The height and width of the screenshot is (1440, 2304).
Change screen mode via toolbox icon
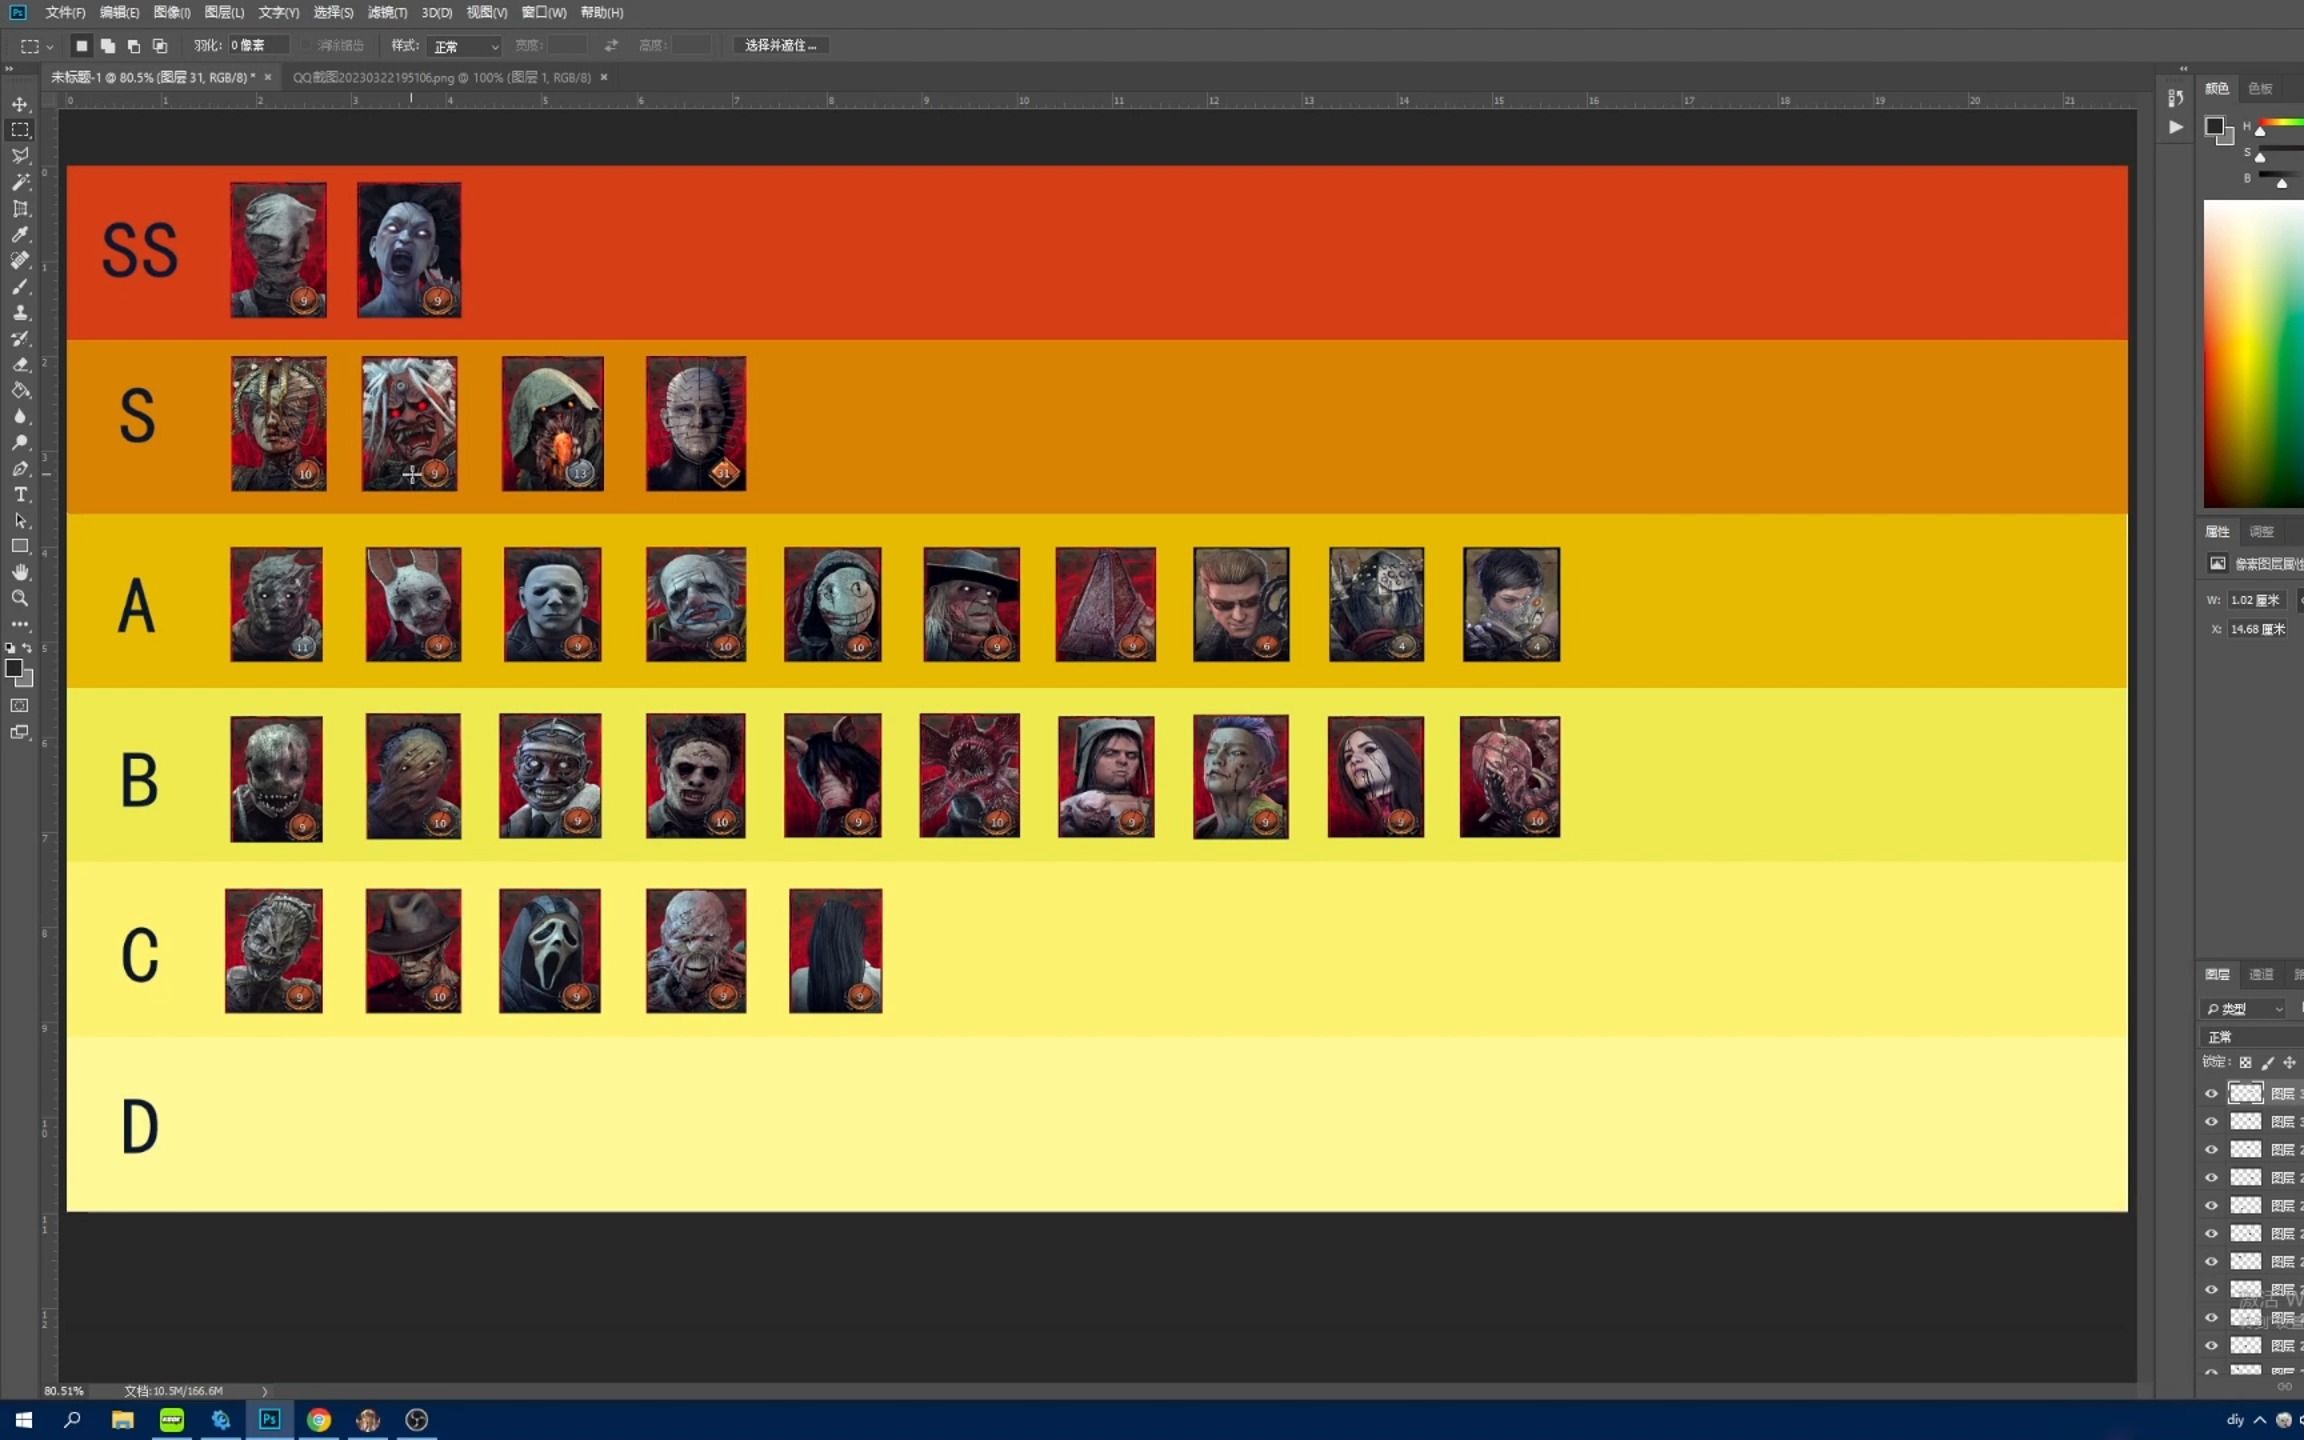tap(19, 732)
